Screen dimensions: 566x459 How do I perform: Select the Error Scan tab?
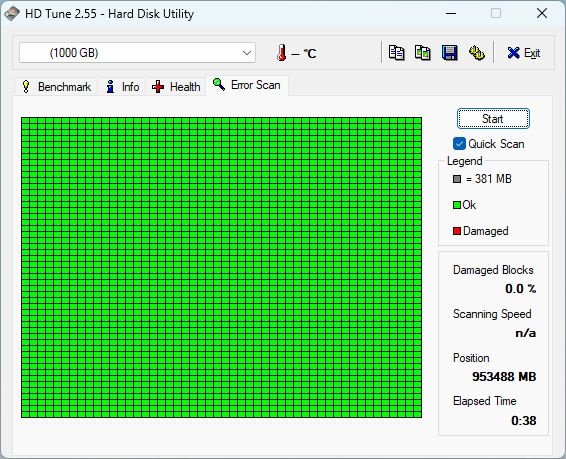pyautogui.click(x=247, y=85)
